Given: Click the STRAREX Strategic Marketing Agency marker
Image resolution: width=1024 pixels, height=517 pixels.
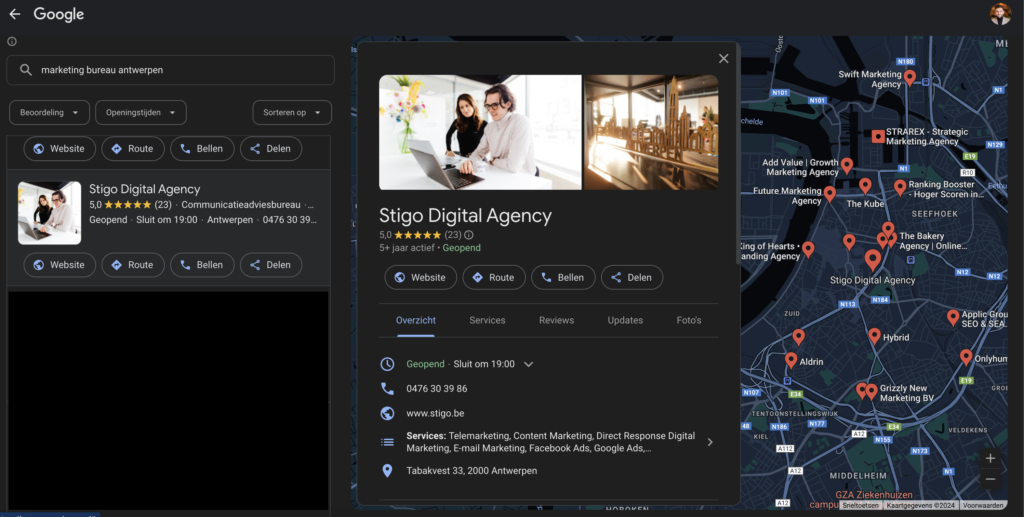Looking at the screenshot, I should [x=878, y=136].
